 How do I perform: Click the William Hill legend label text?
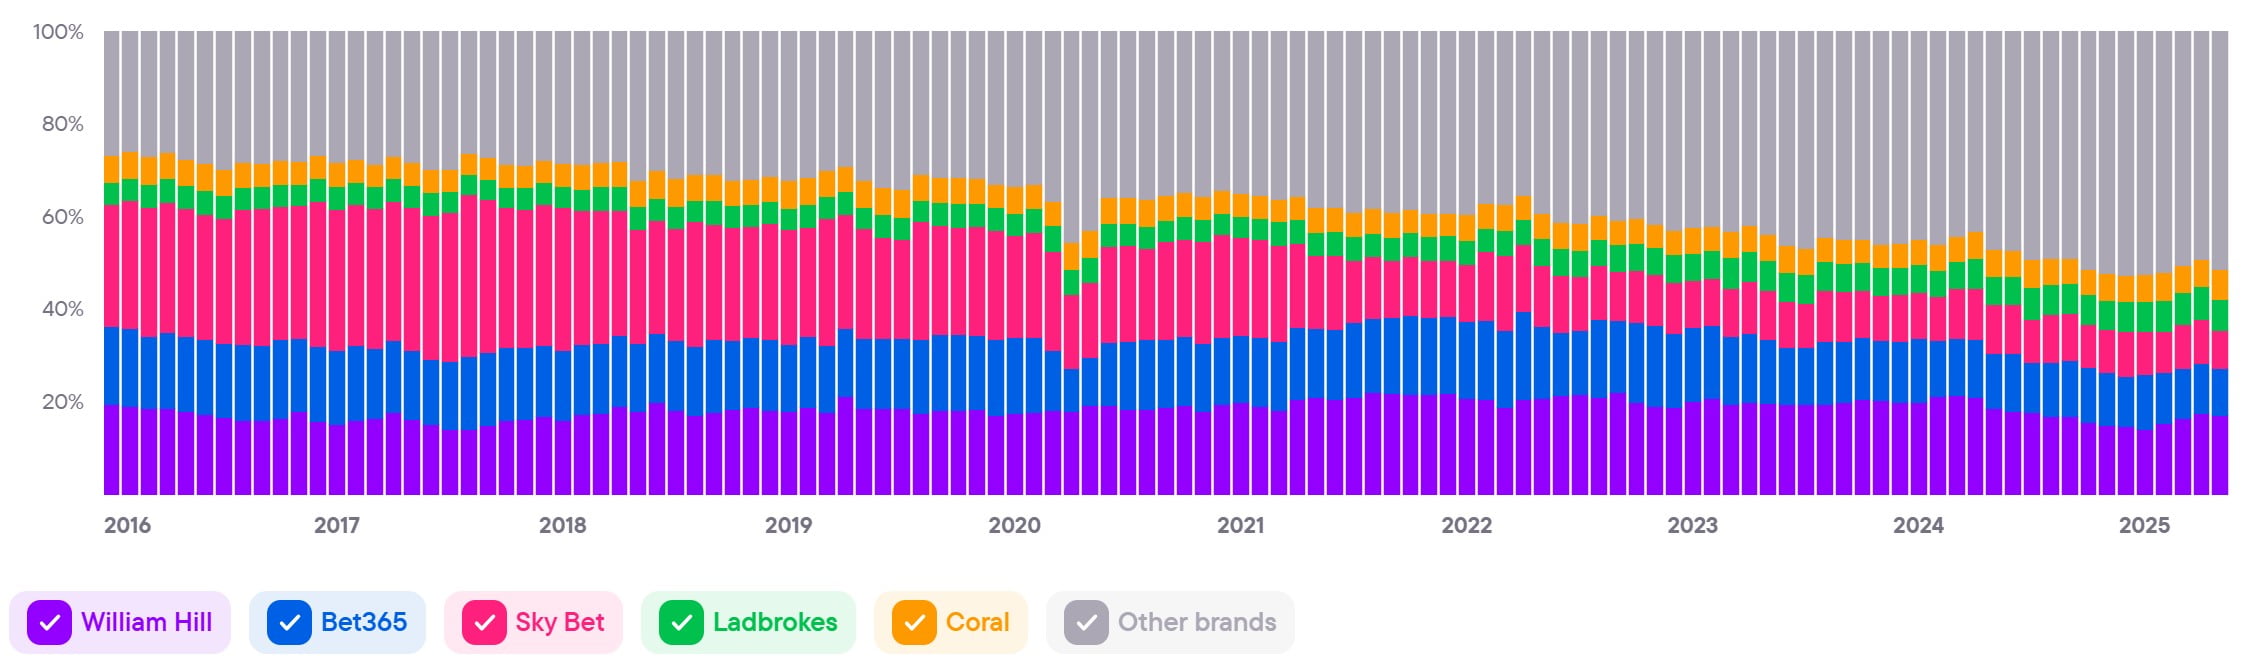(x=146, y=622)
